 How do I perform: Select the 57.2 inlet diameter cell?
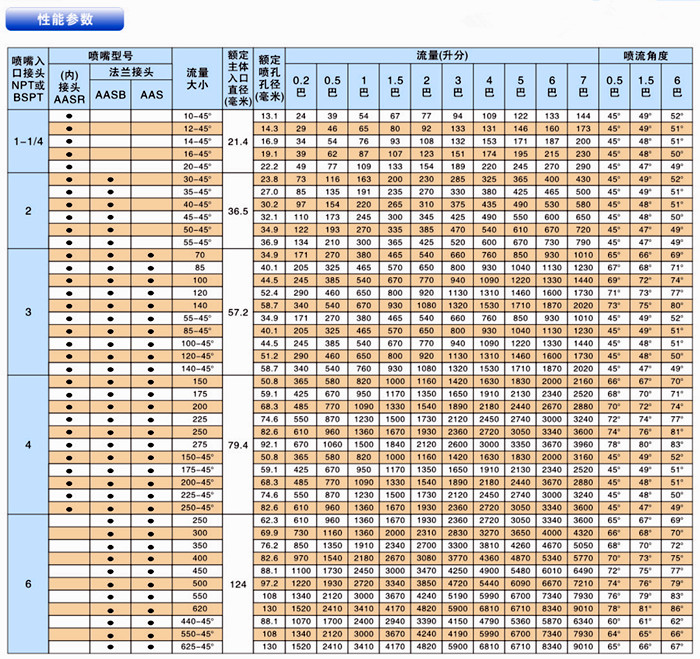tap(238, 312)
